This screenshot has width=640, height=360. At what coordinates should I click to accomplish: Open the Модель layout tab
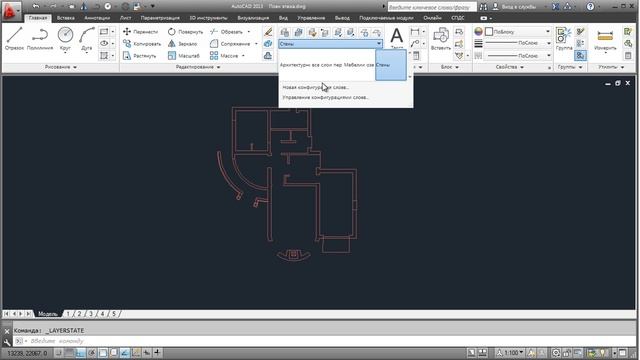click(48, 314)
